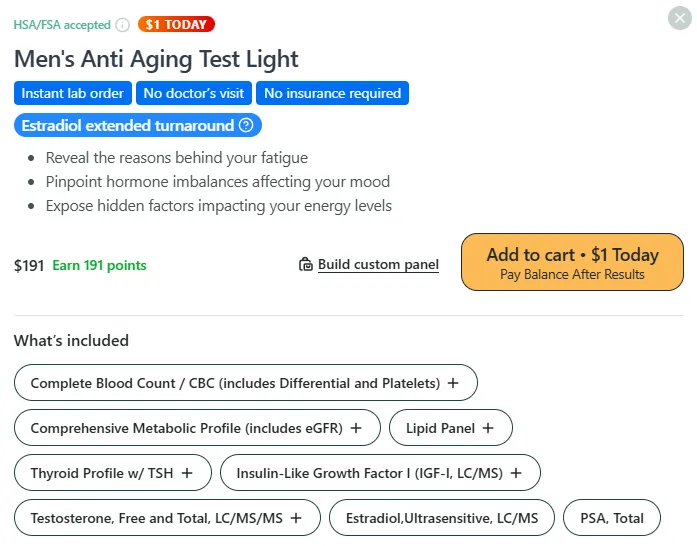Image resolution: width=697 pixels, height=546 pixels.
Task: Open Build custom panel link
Action: 378,265
